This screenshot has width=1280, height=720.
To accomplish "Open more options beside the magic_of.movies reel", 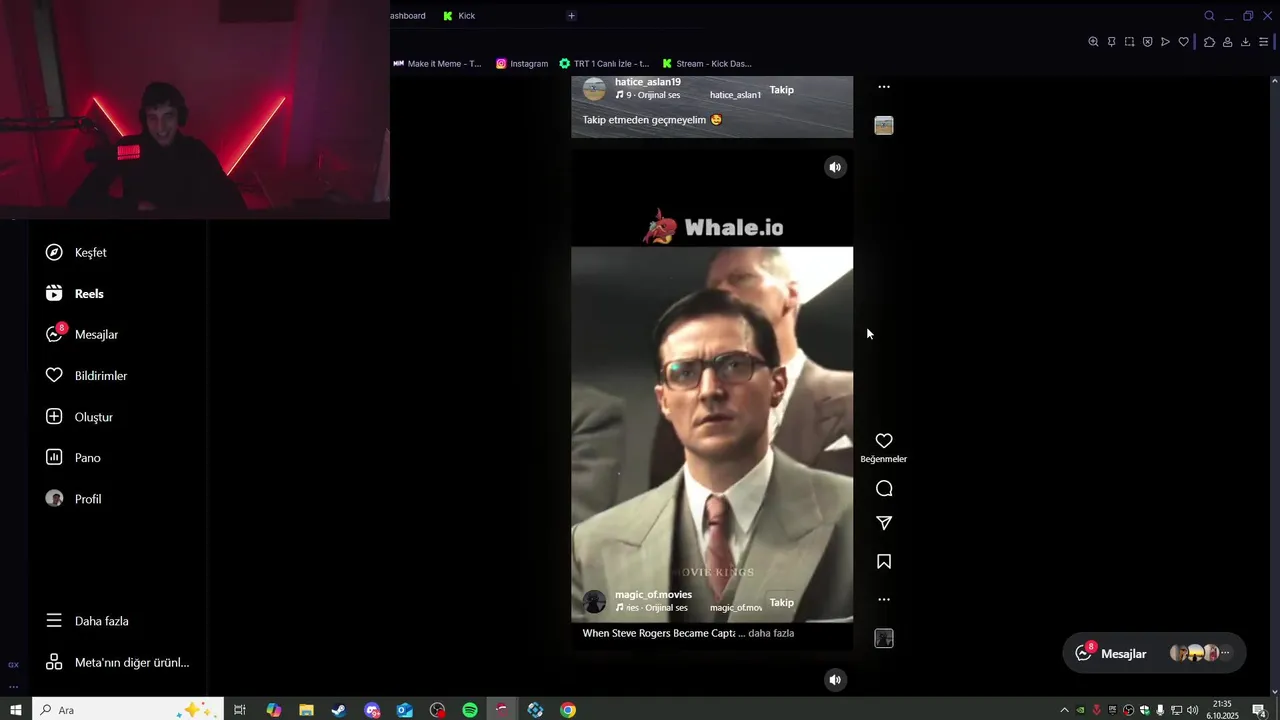I will (884, 600).
